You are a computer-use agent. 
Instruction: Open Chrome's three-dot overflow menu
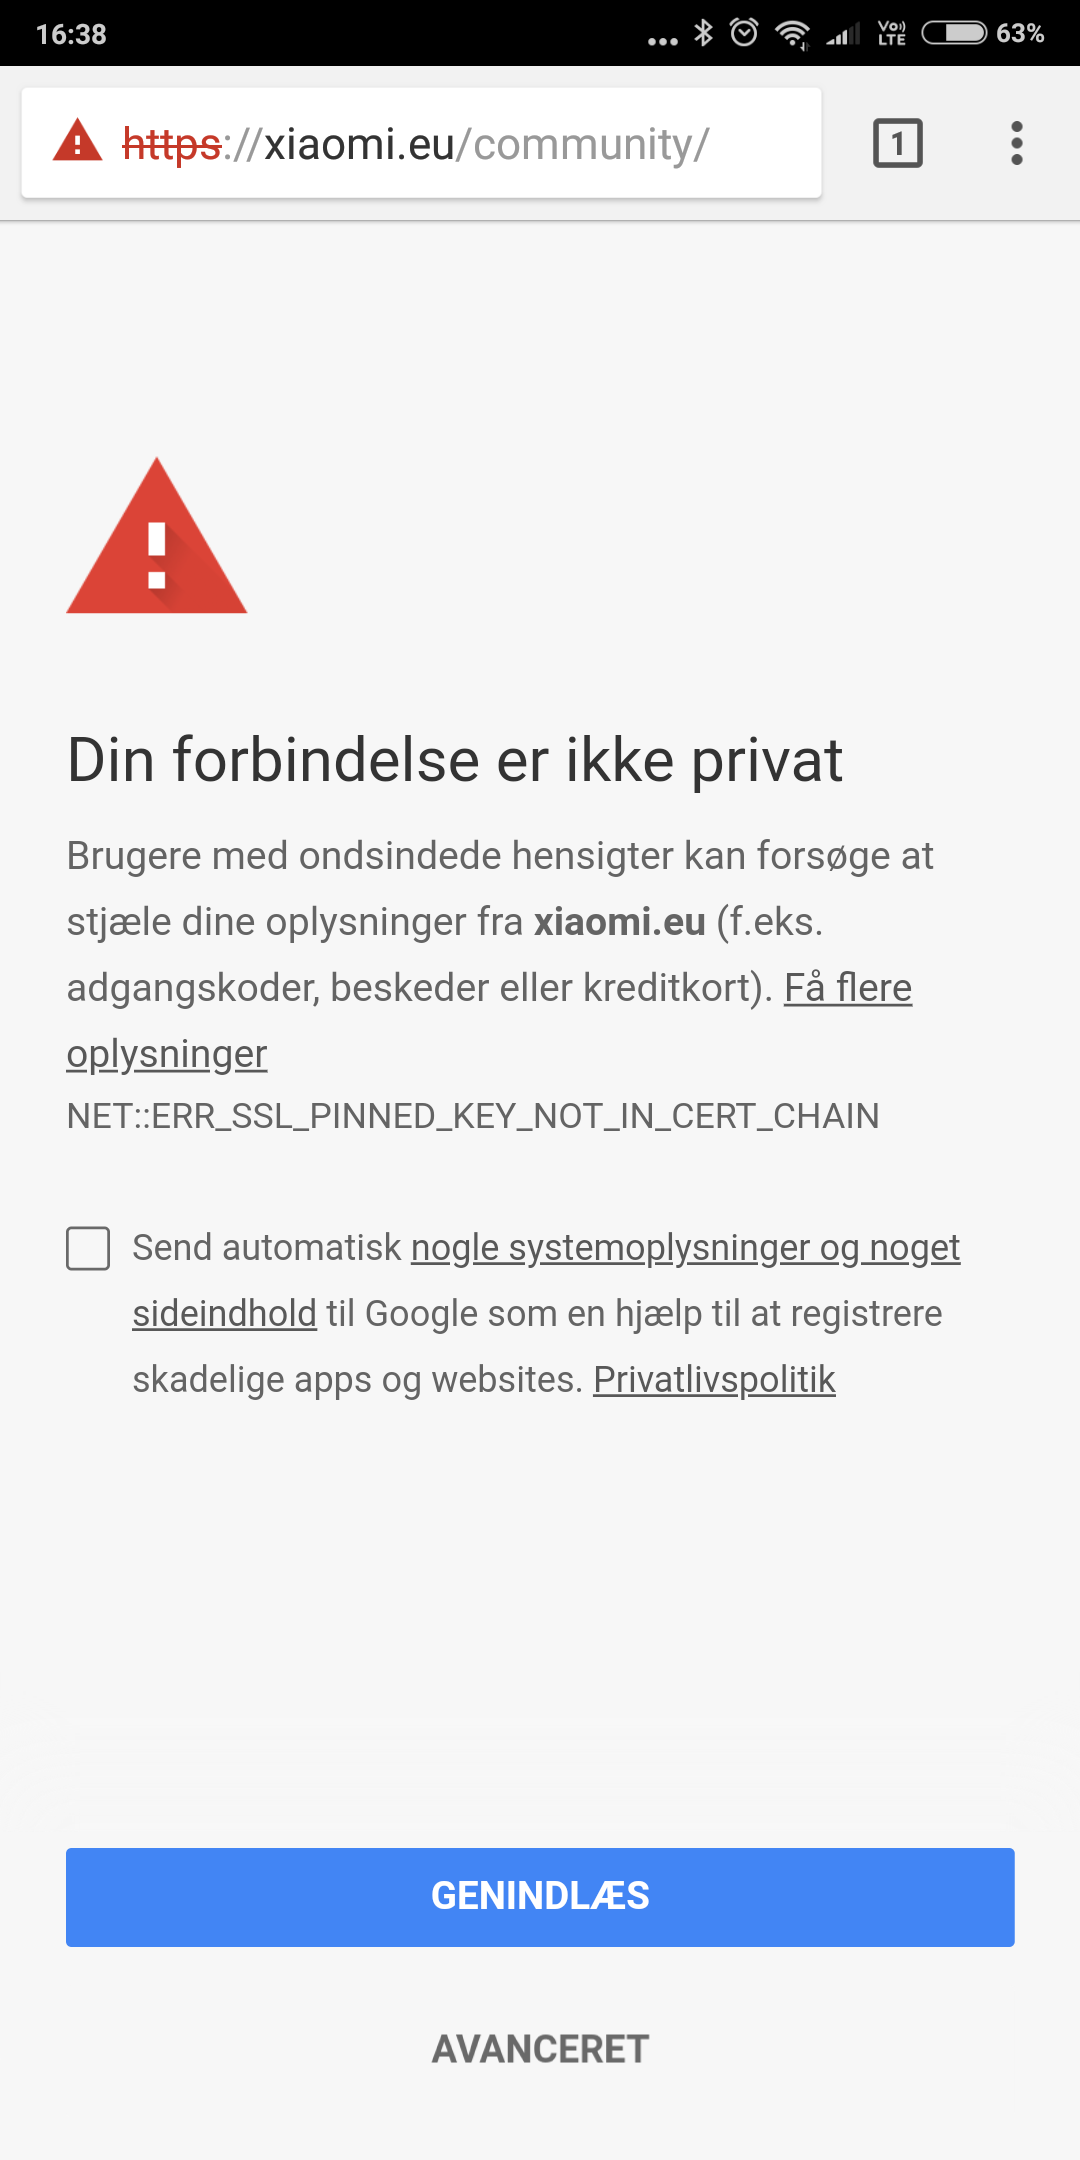point(1017,143)
